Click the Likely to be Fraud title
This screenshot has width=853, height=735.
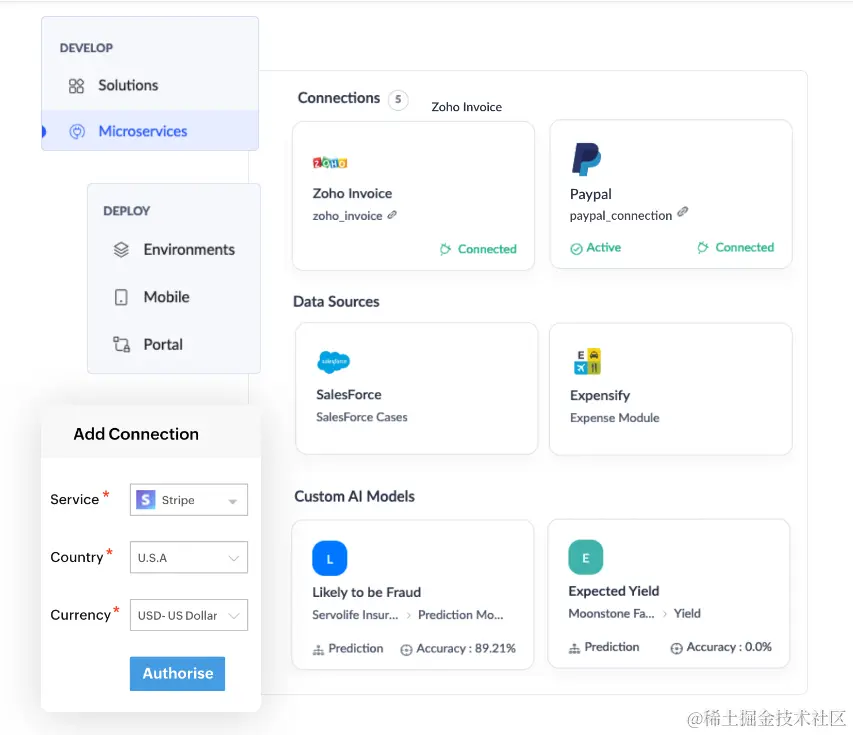367,592
